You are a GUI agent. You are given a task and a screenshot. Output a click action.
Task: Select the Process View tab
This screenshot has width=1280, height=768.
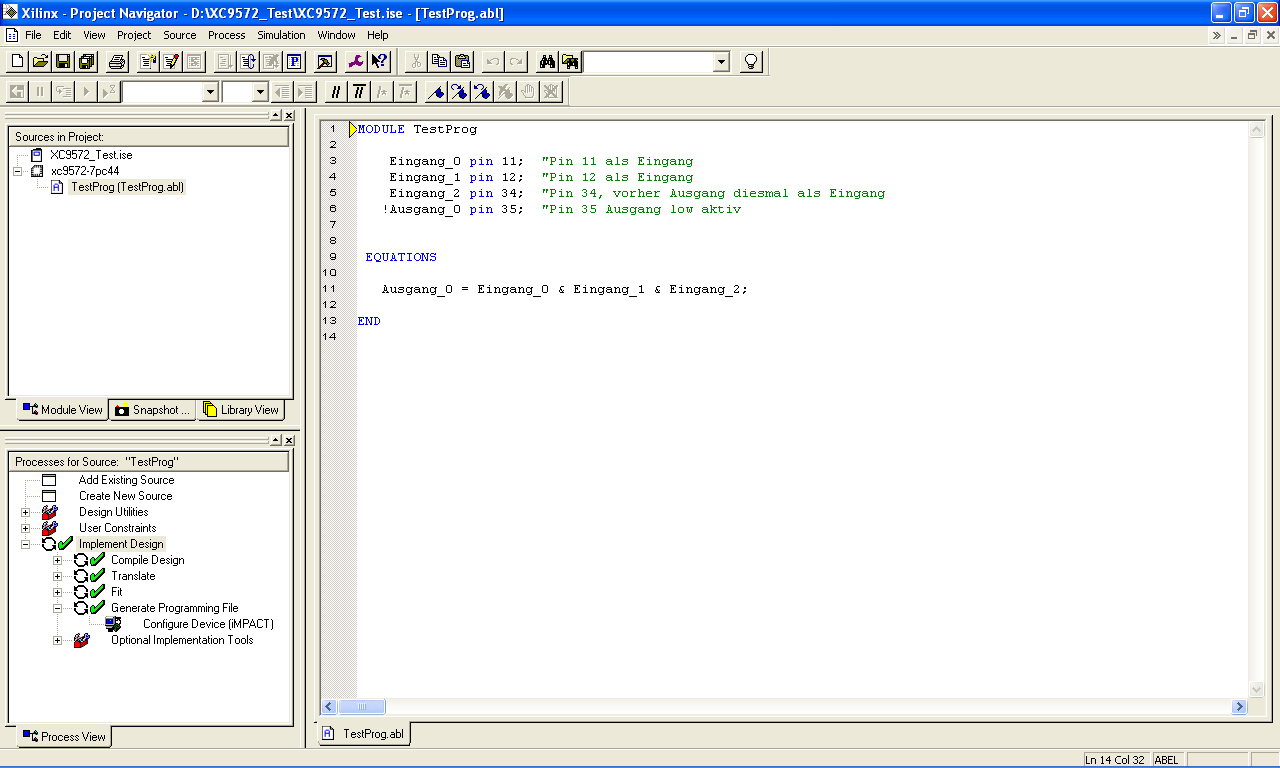point(64,737)
